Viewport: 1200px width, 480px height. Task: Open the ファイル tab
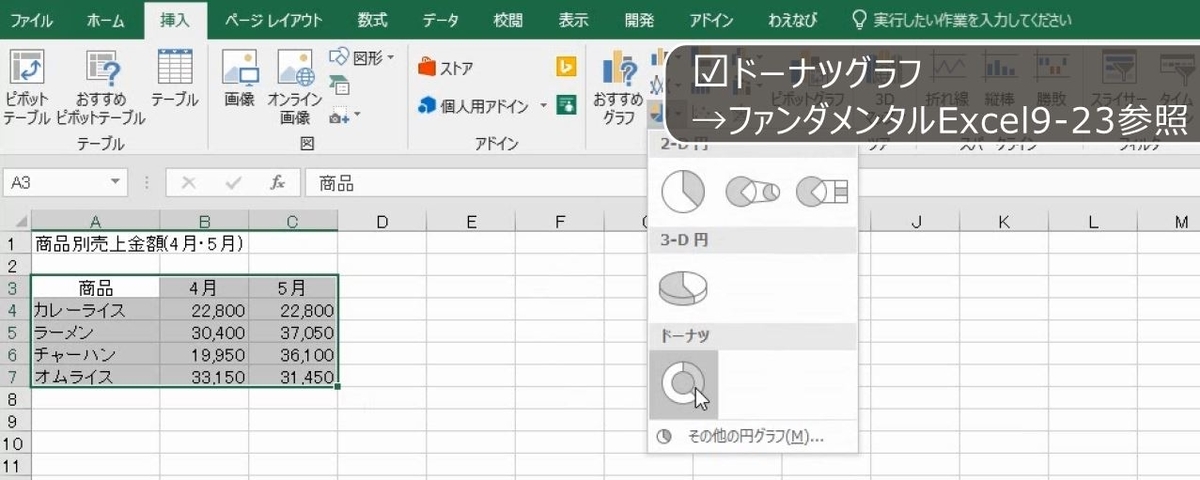click(32, 19)
